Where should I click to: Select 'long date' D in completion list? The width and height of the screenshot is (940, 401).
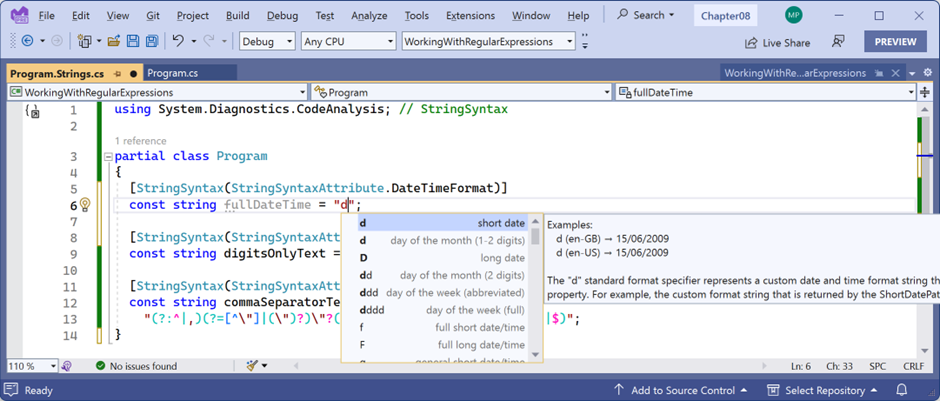pyautogui.click(x=441, y=258)
